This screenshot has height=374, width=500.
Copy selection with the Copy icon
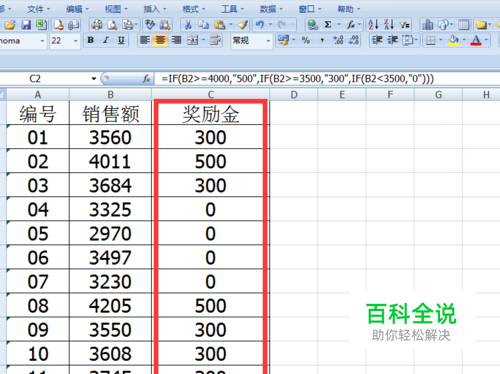tap(203, 25)
